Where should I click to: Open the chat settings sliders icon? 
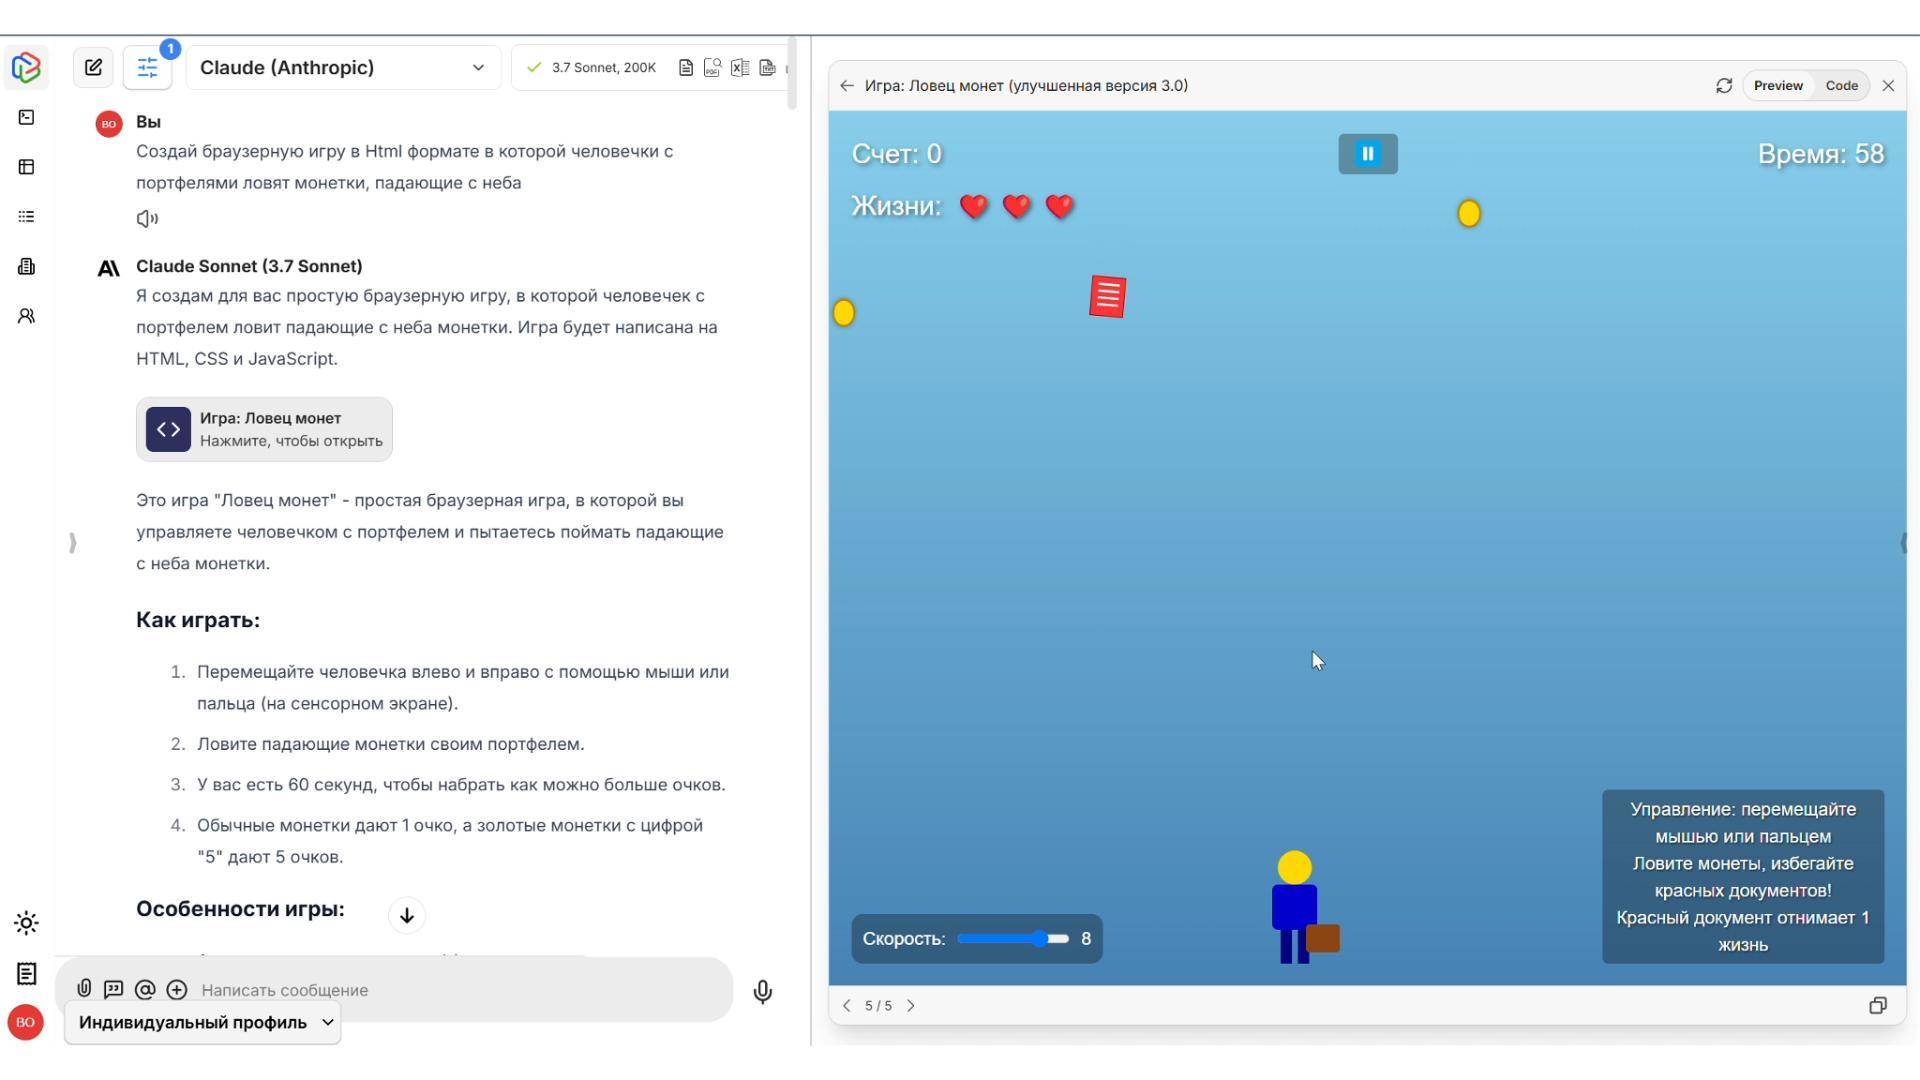(x=147, y=67)
